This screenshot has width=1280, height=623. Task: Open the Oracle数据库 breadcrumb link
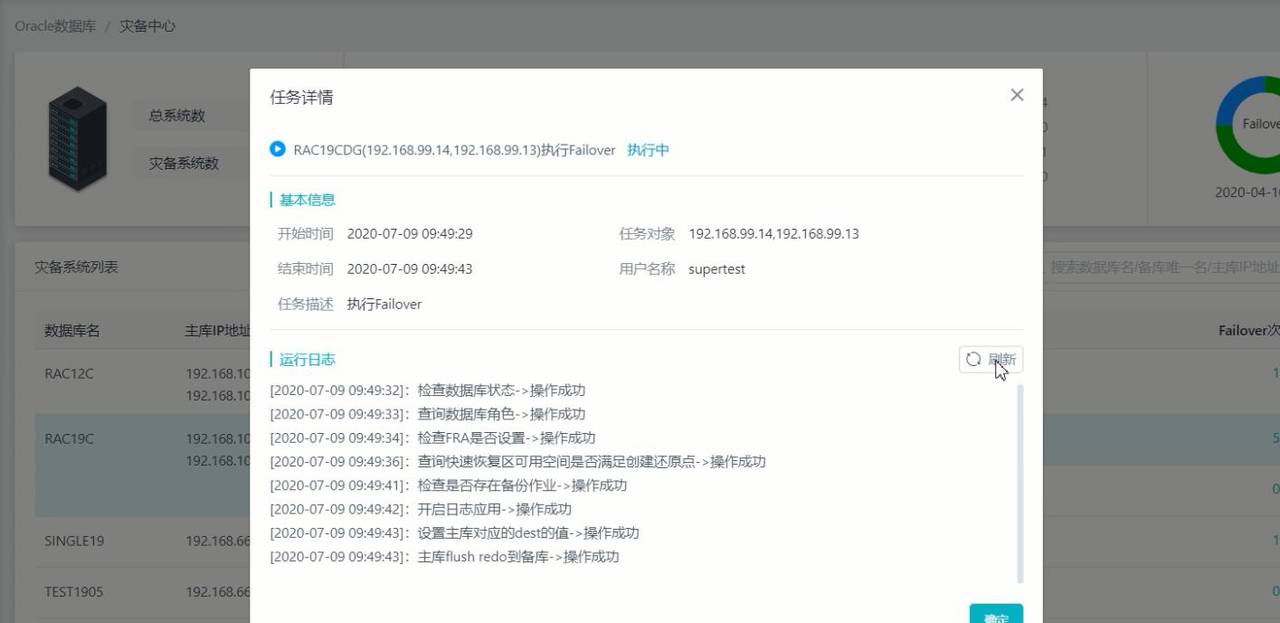pos(54,26)
